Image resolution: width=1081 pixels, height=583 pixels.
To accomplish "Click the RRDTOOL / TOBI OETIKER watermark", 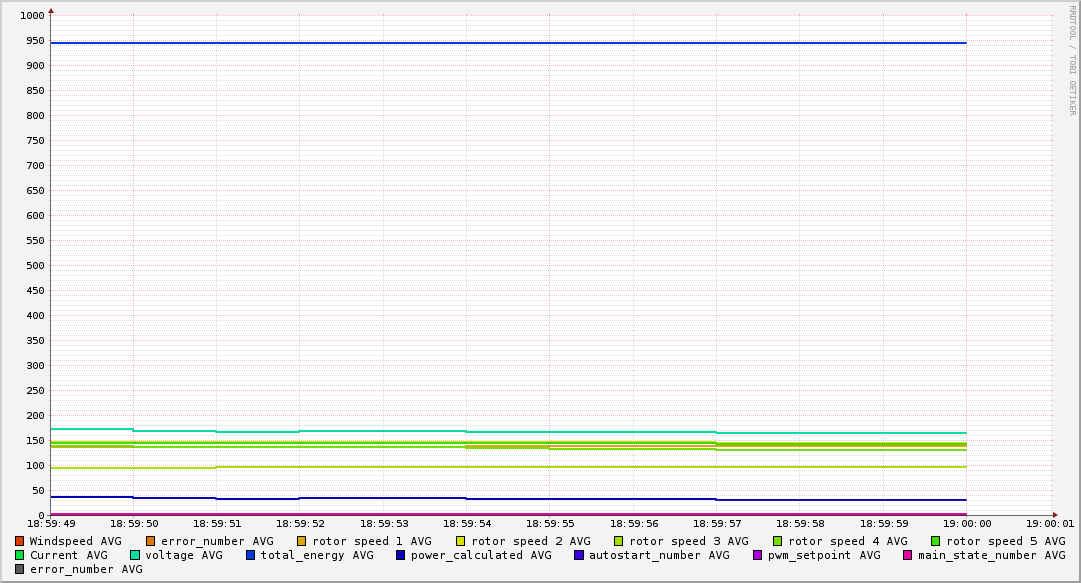I will pyautogui.click(x=1072, y=60).
